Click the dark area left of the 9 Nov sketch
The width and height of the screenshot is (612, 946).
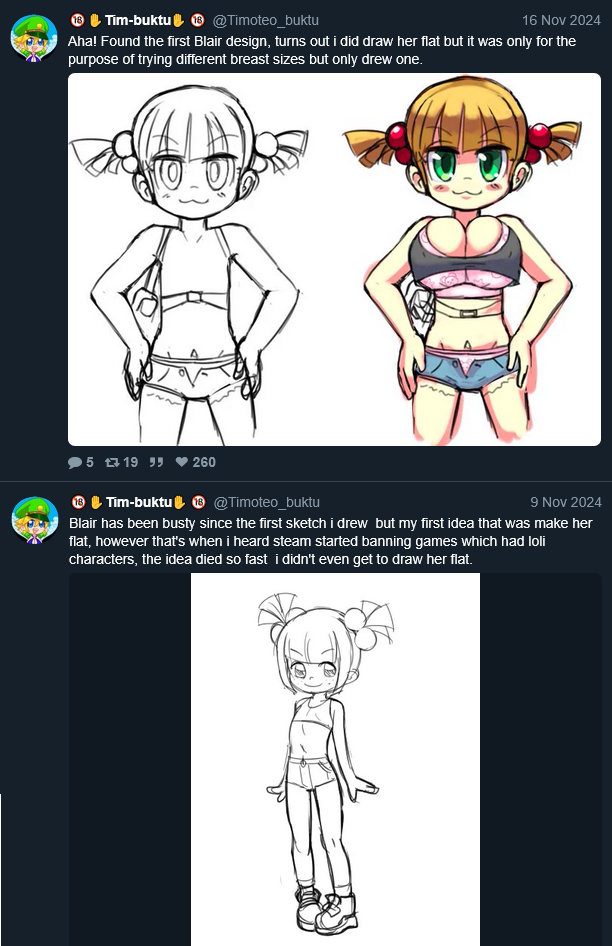[x=130, y=760]
